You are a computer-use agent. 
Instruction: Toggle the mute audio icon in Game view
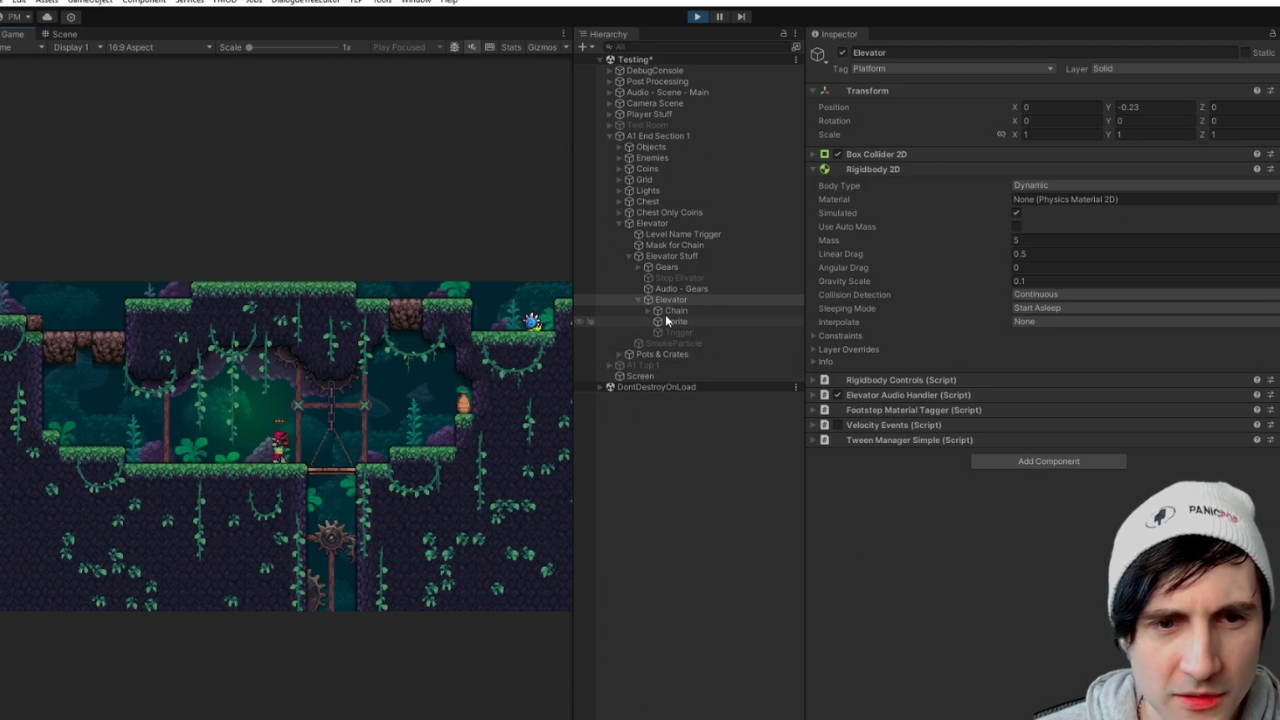click(x=473, y=47)
